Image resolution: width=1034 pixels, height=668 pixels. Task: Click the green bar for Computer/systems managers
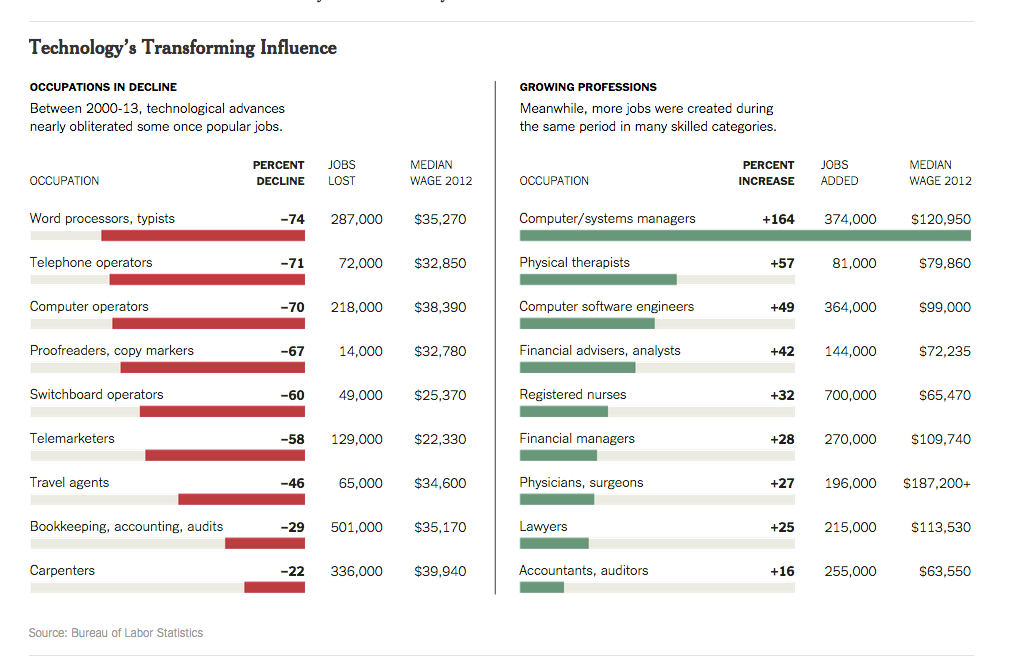click(x=745, y=236)
